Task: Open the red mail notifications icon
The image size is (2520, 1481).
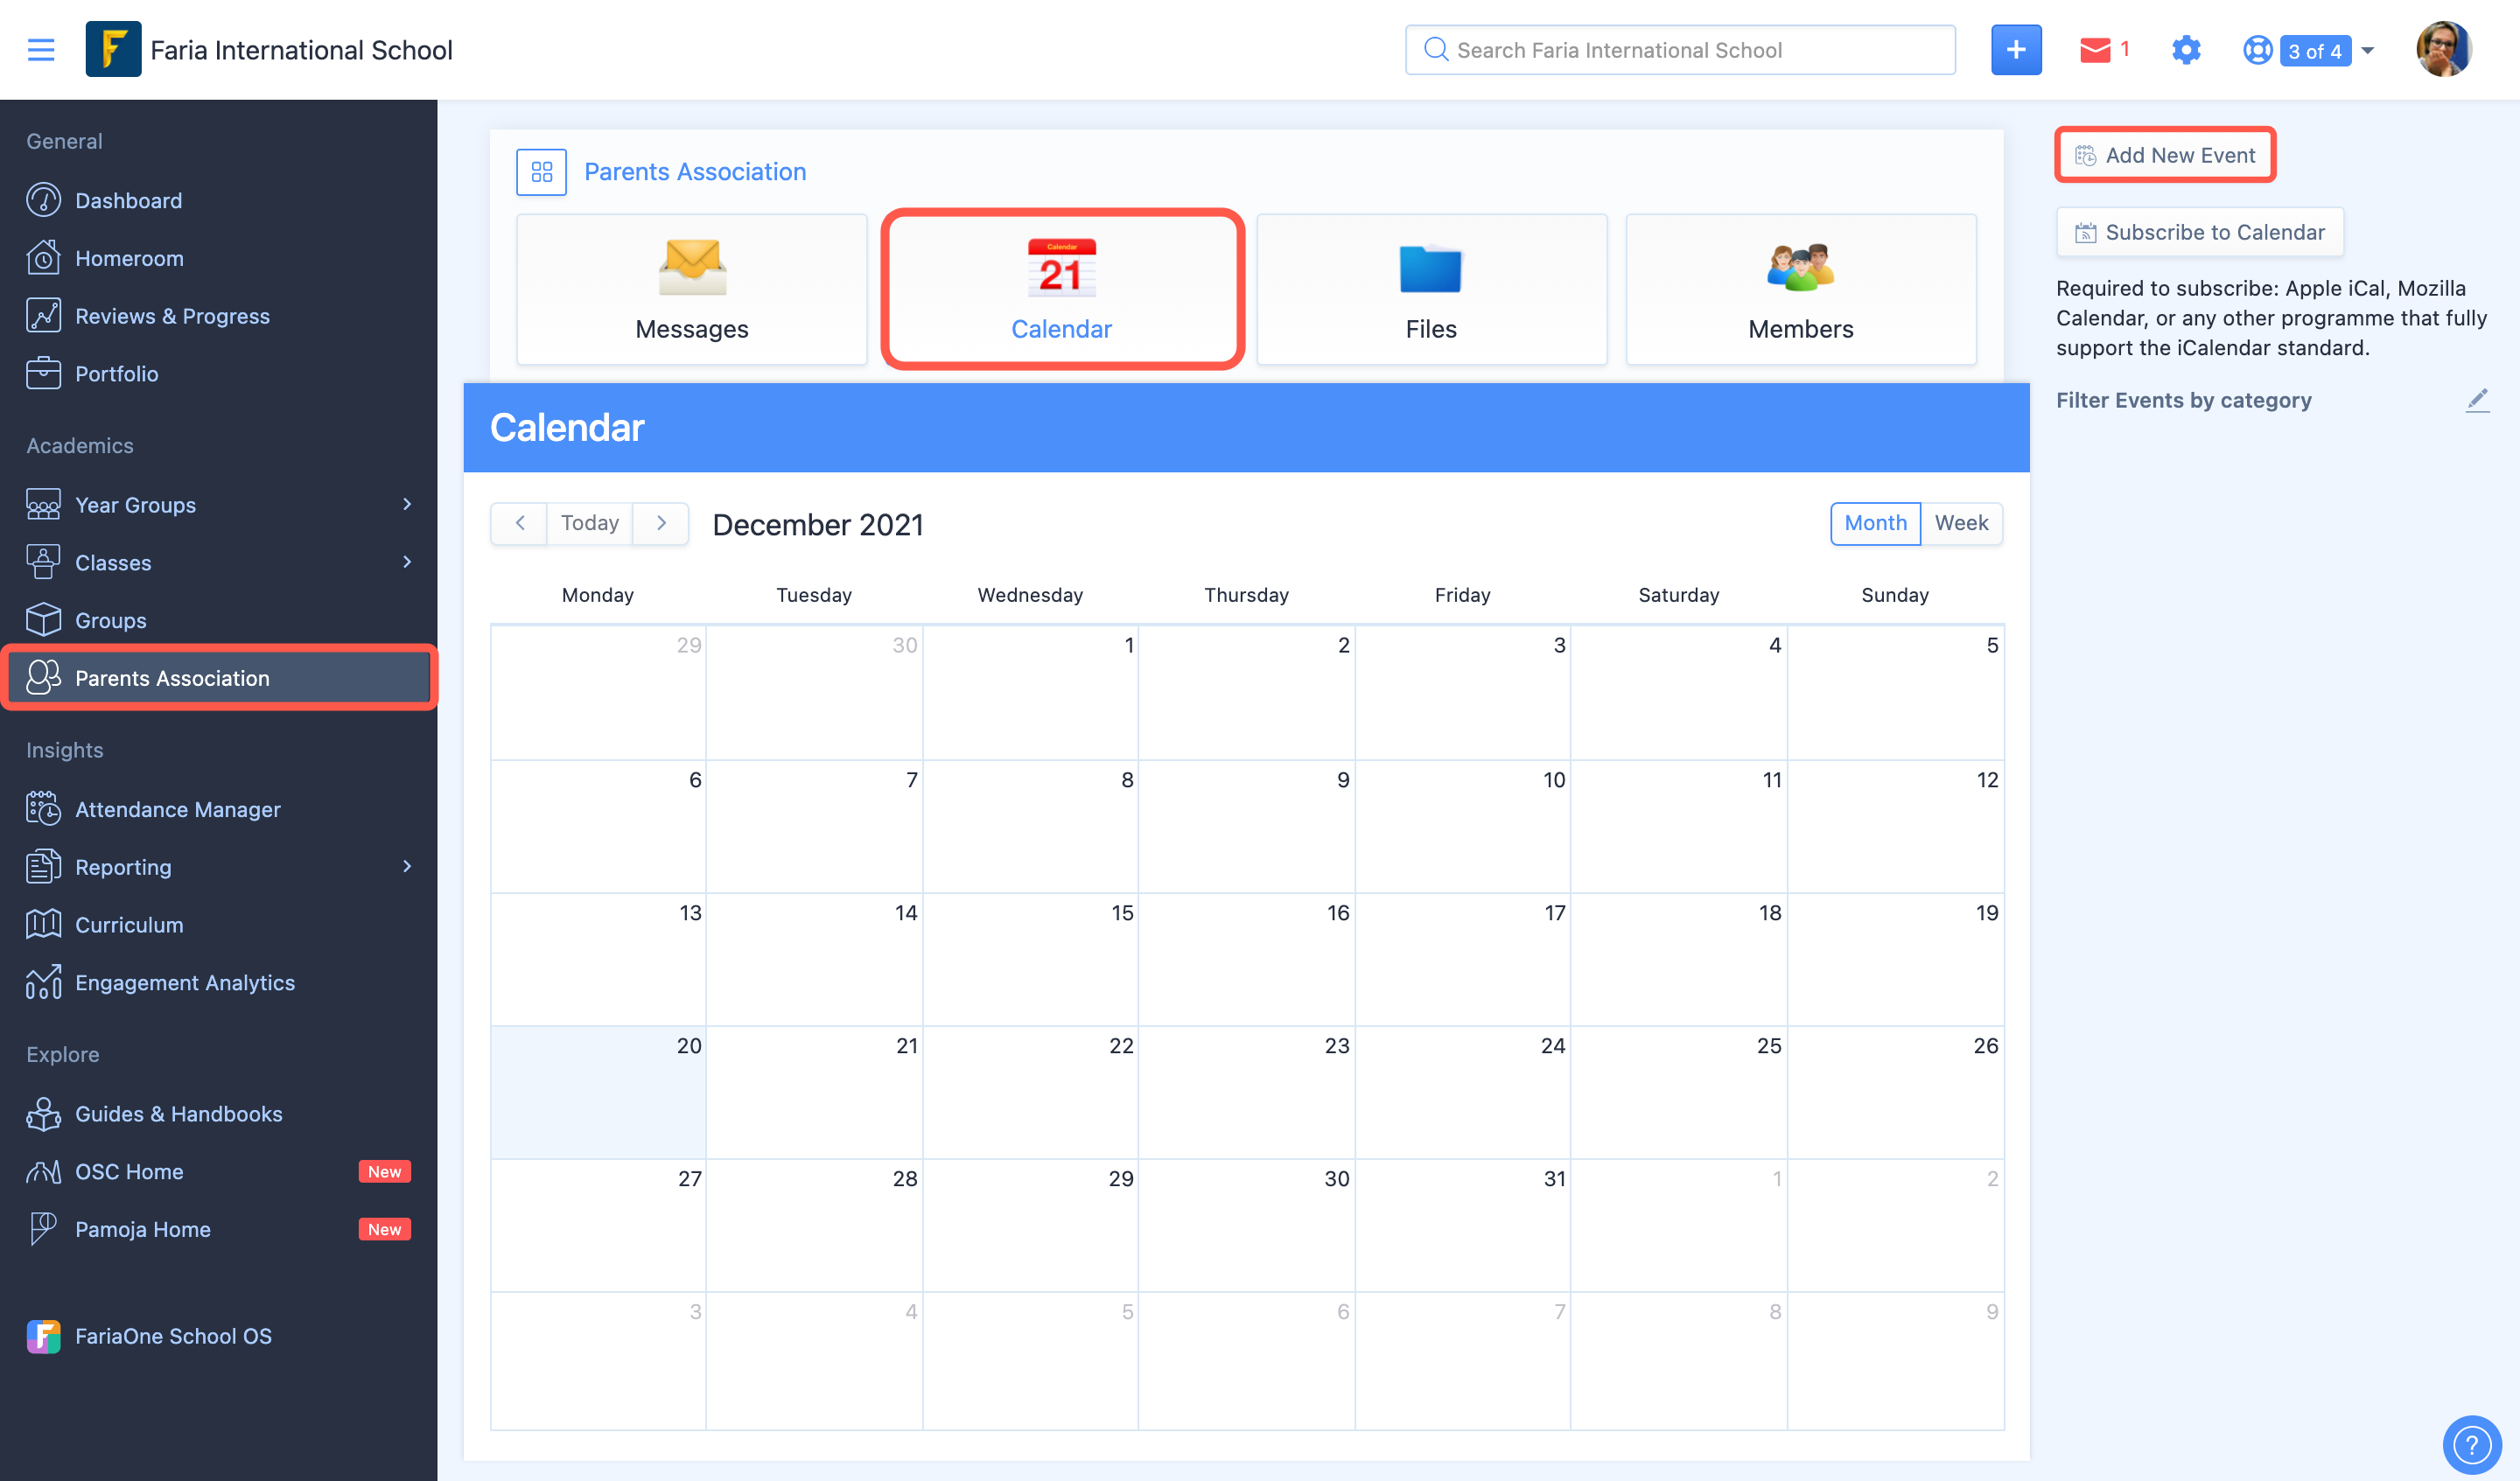Action: [x=2095, y=50]
